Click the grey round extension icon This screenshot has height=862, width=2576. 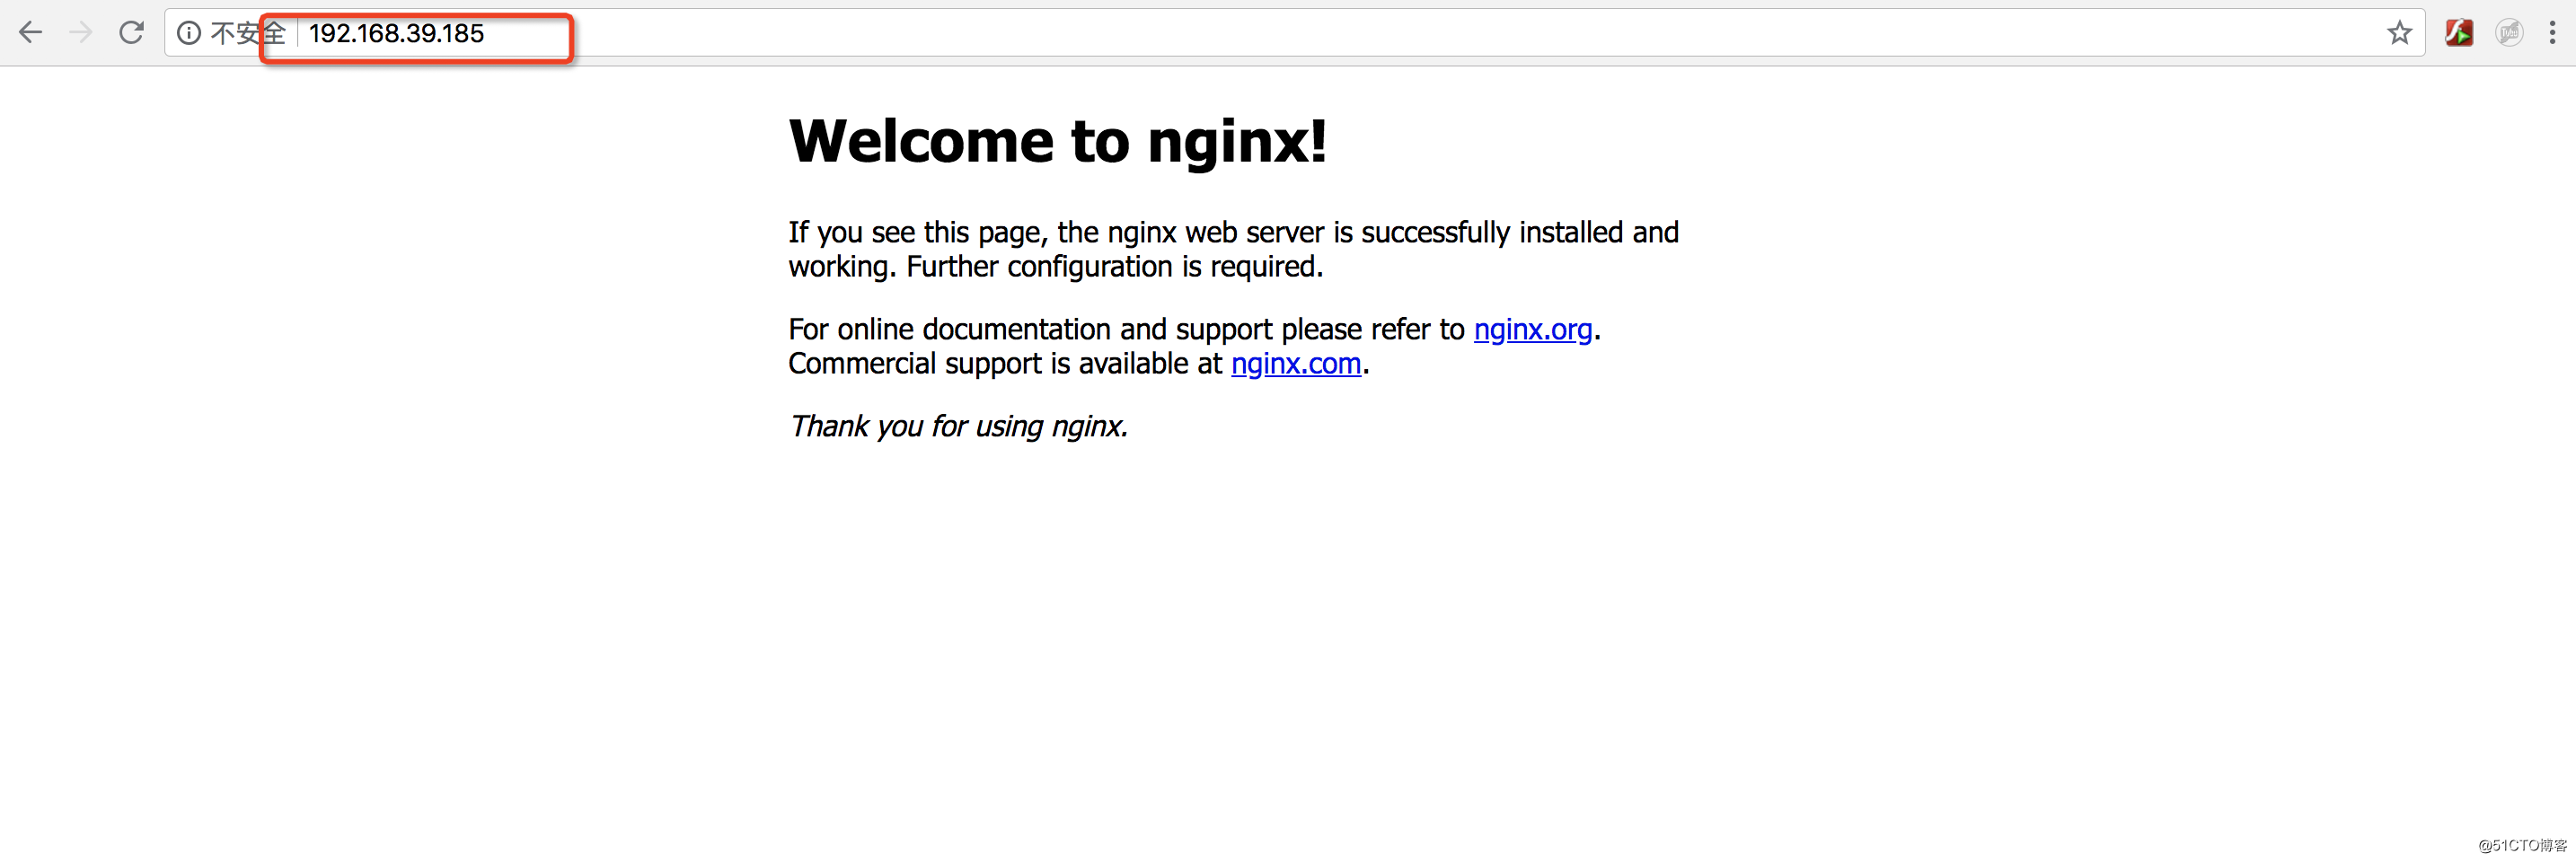(x=2509, y=33)
